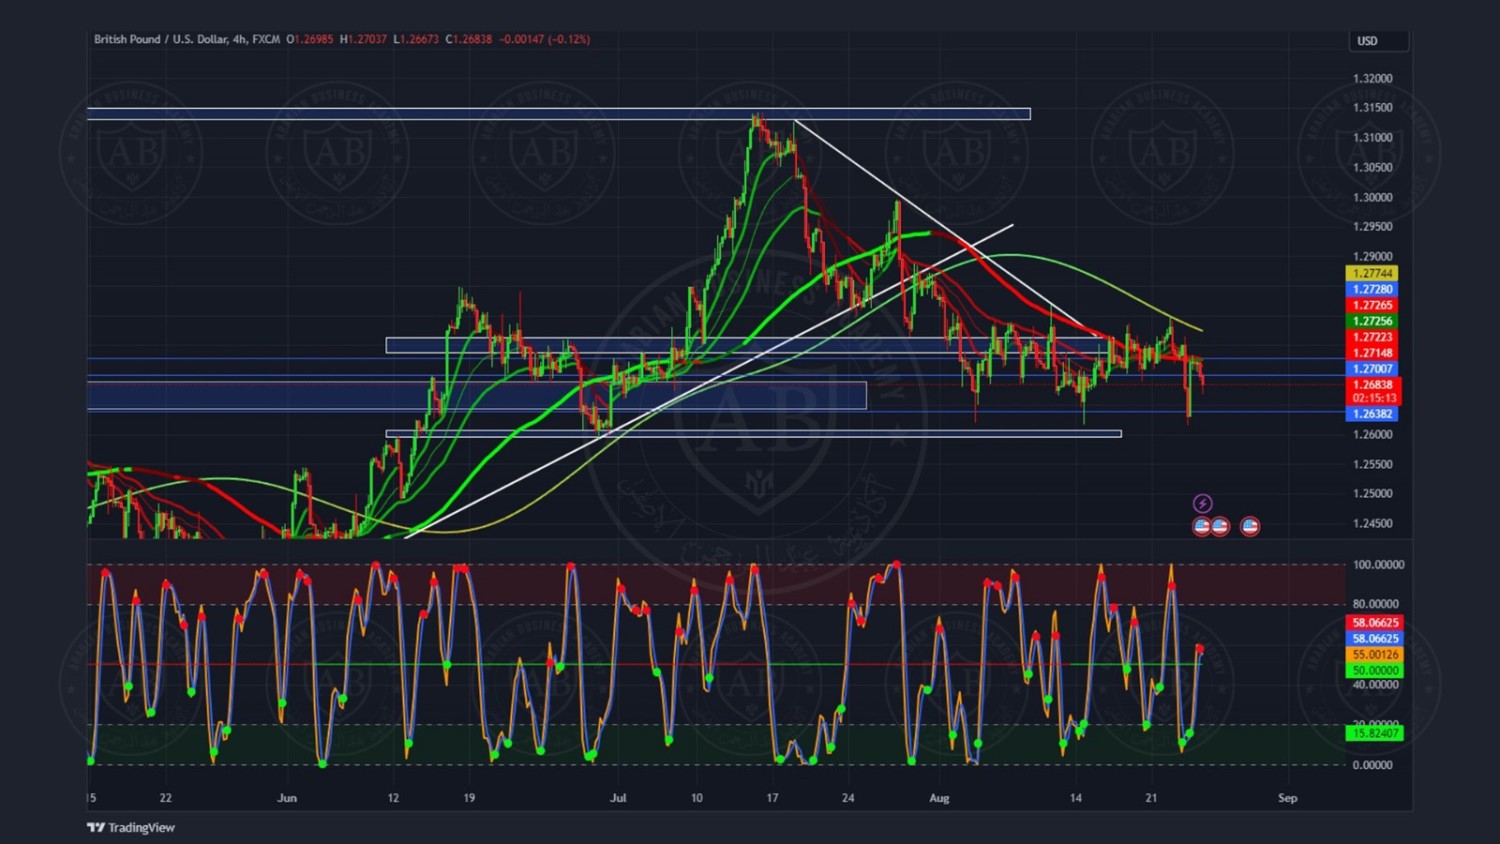This screenshot has width=1500, height=844.
Task: Open the rightmost US flag economic event
Action: [x=1250, y=526]
